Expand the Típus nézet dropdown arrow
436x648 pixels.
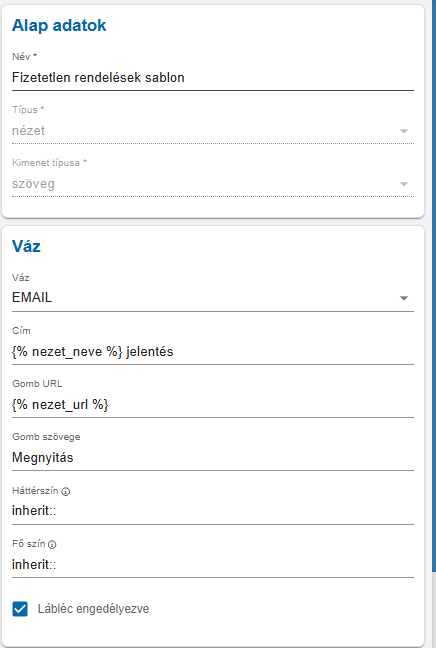(404, 131)
